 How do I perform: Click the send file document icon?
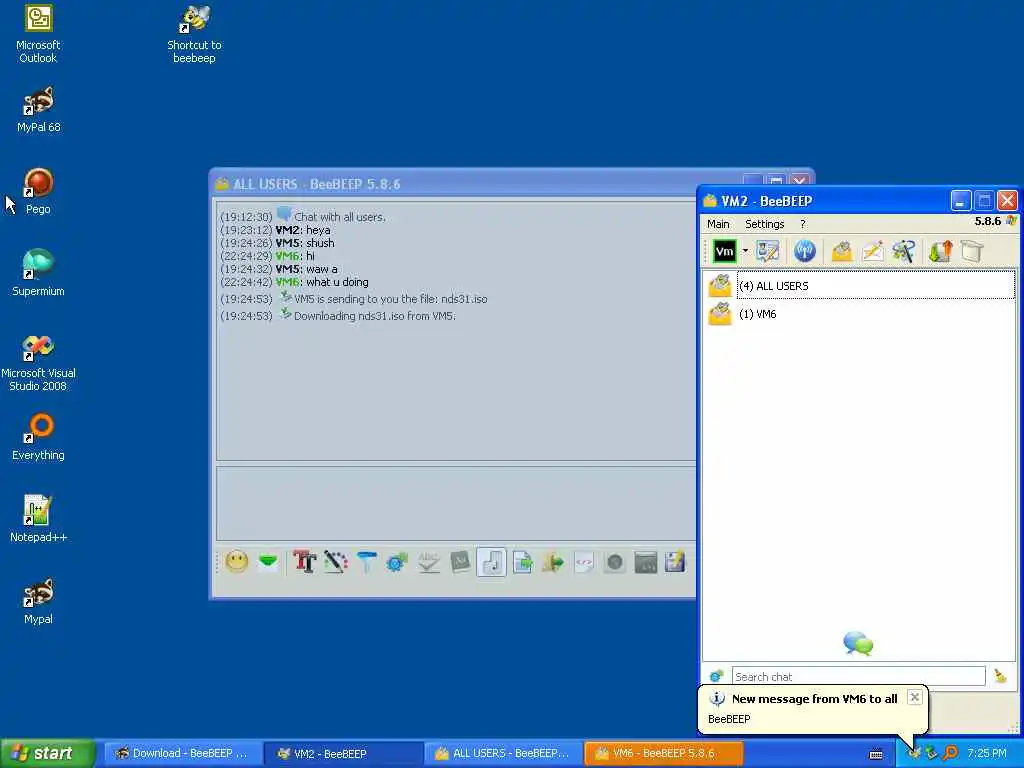(x=522, y=562)
